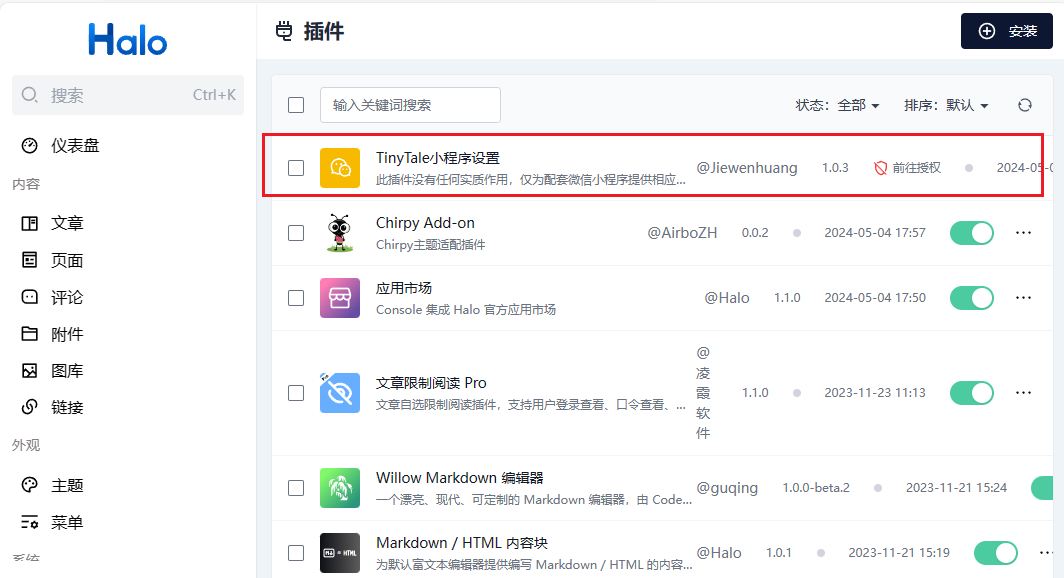
Task: Click the 安装 install button
Action: coord(1006,31)
